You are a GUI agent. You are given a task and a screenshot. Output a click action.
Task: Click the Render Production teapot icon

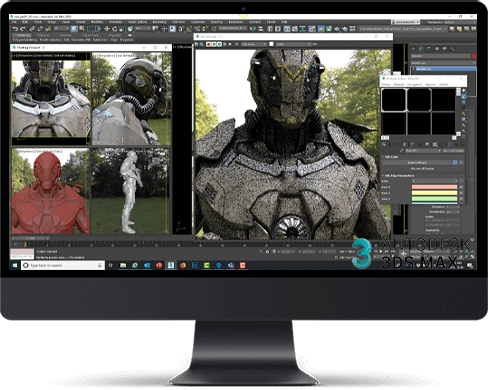(x=337, y=29)
